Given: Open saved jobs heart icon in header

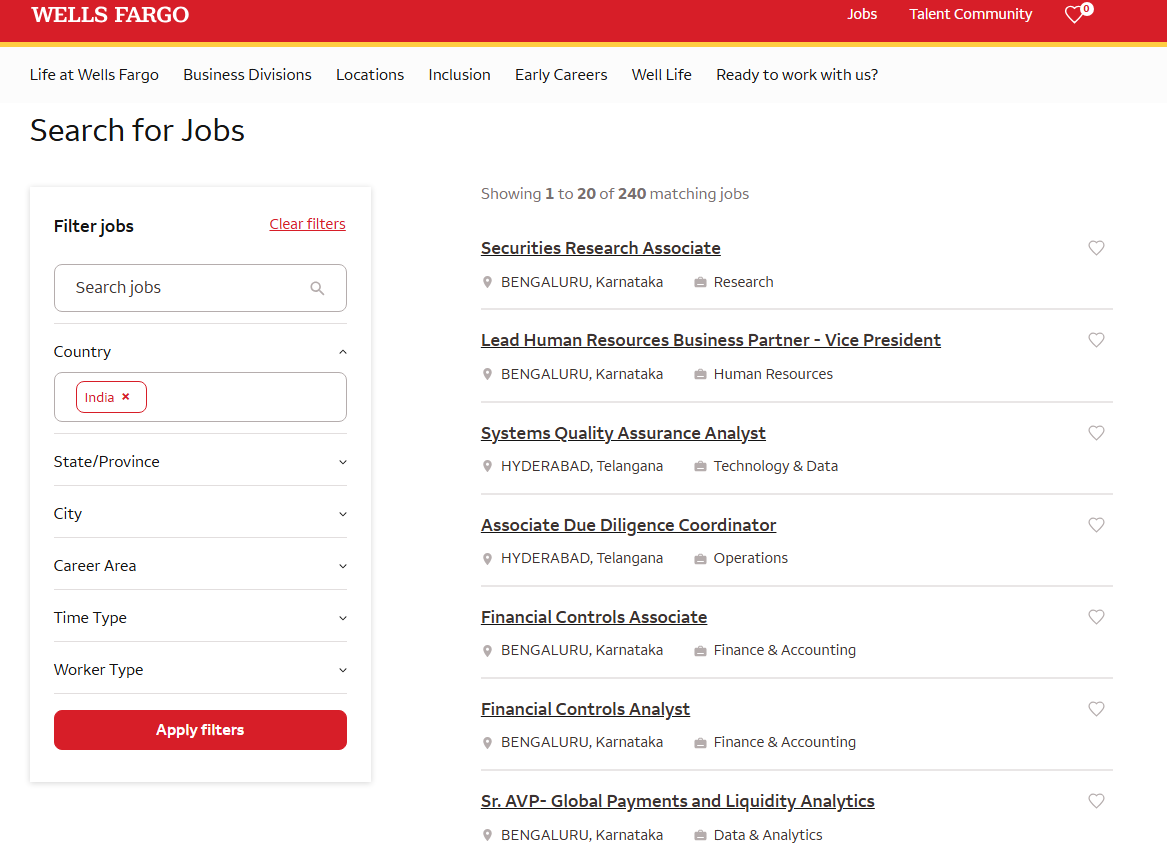Looking at the screenshot, I should click(x=1078, y=13).
